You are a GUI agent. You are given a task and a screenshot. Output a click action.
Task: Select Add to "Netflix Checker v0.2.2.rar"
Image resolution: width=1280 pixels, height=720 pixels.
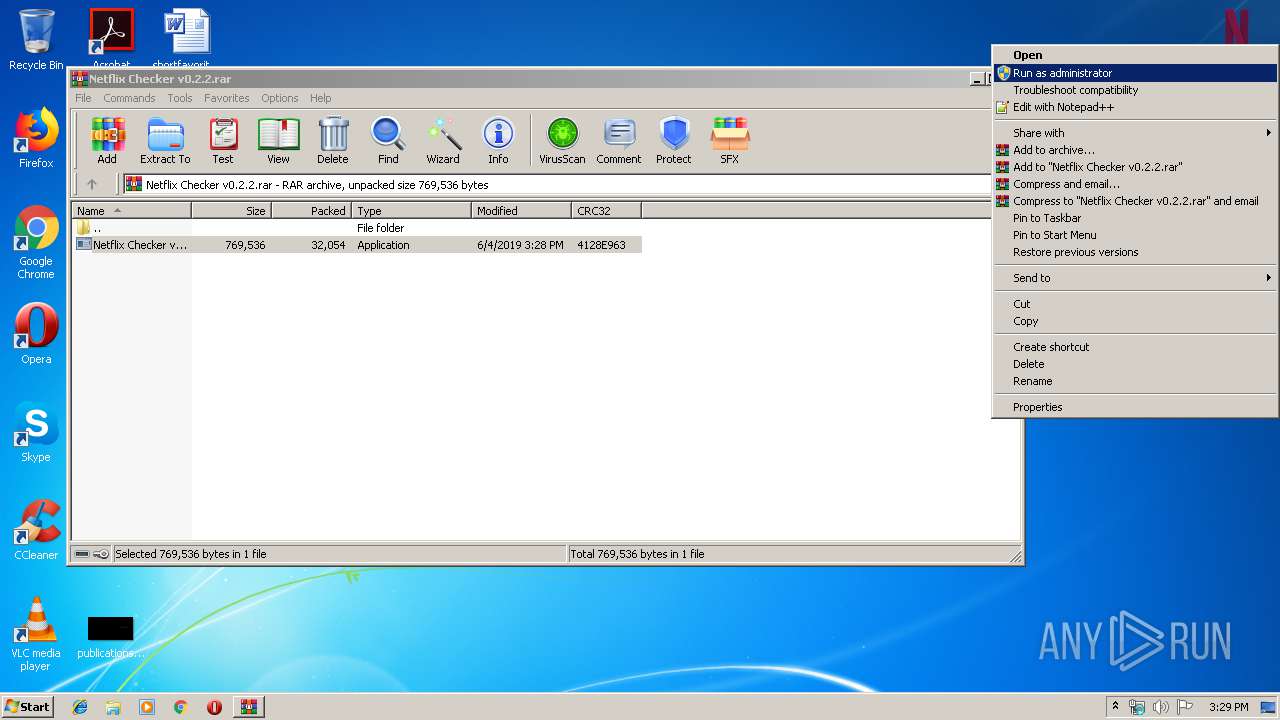[1135, 167]
